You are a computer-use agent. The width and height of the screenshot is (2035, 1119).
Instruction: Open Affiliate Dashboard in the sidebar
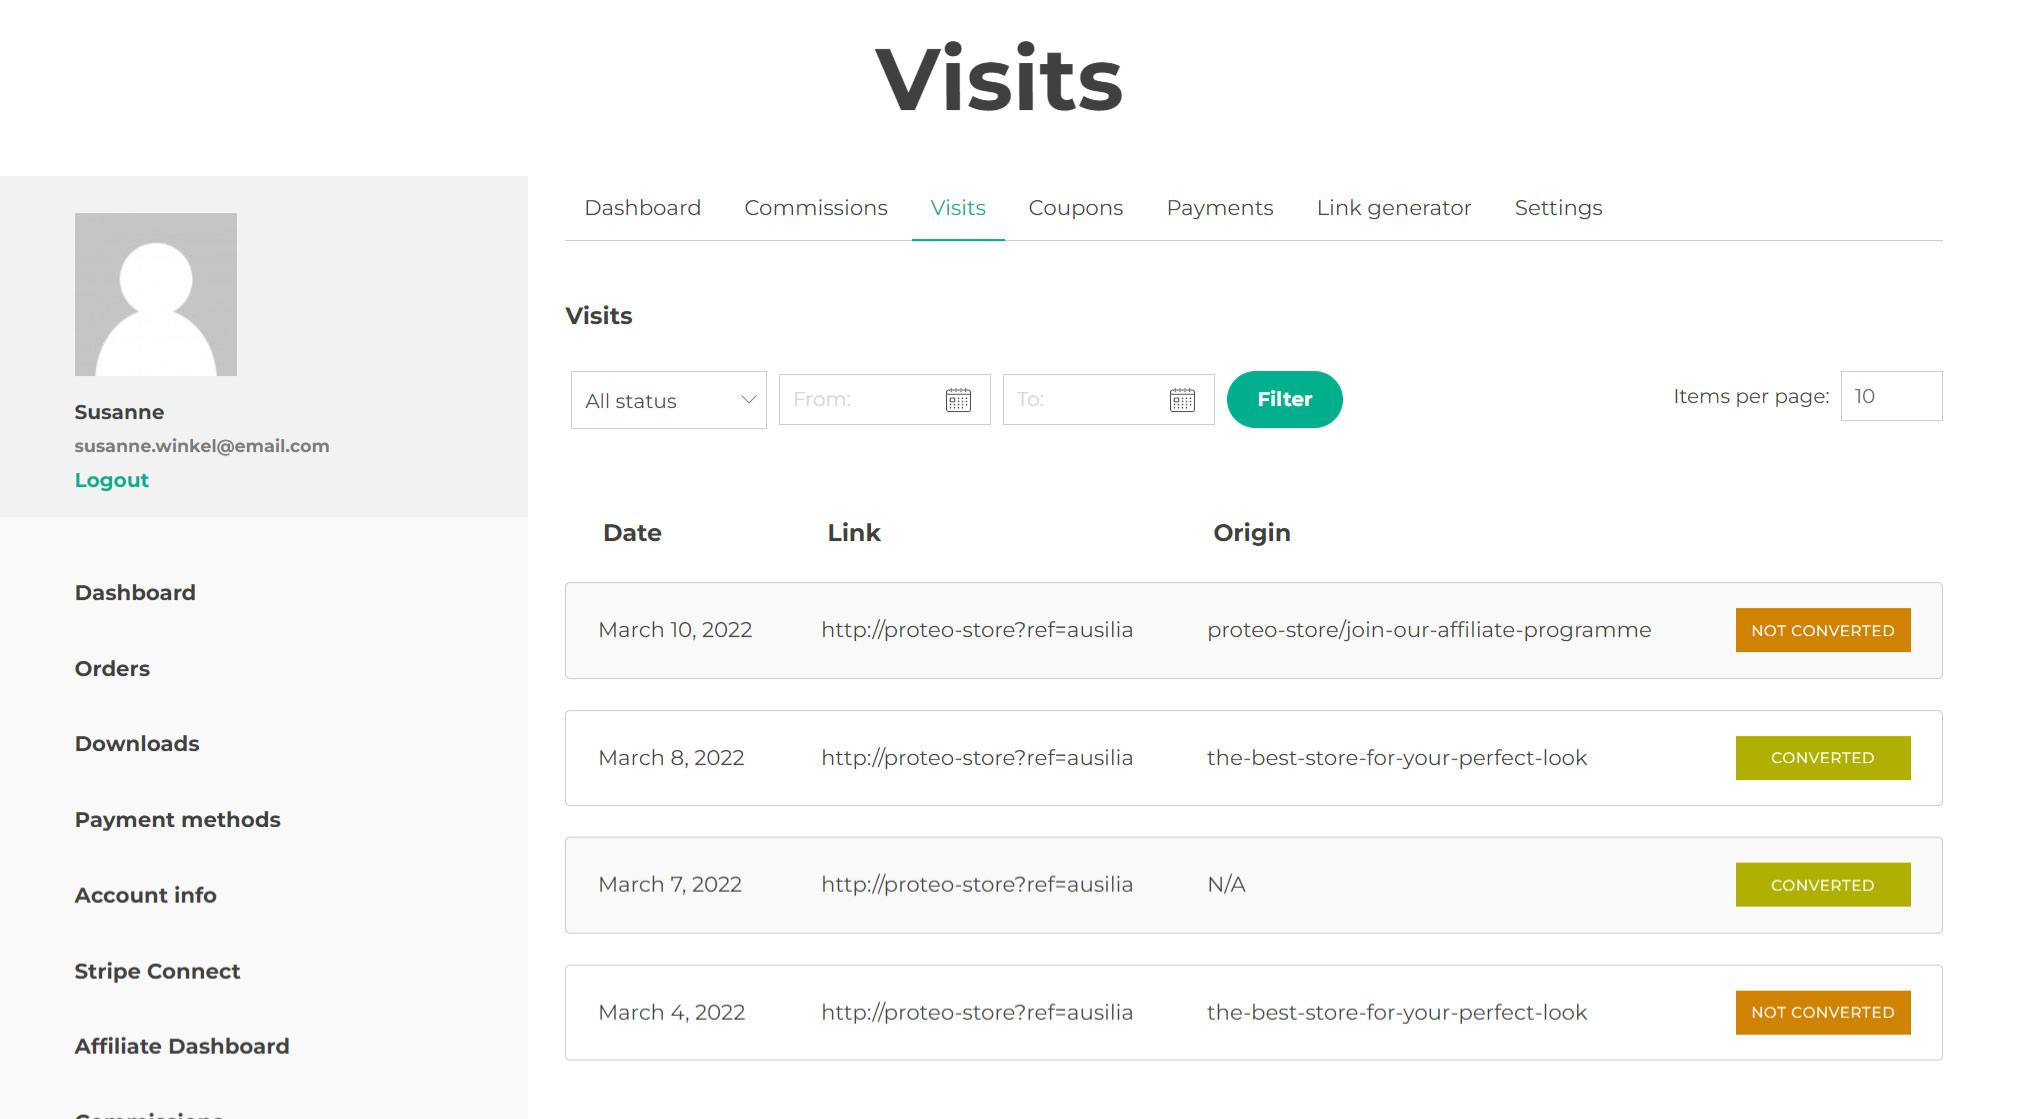click(182, 1046)
